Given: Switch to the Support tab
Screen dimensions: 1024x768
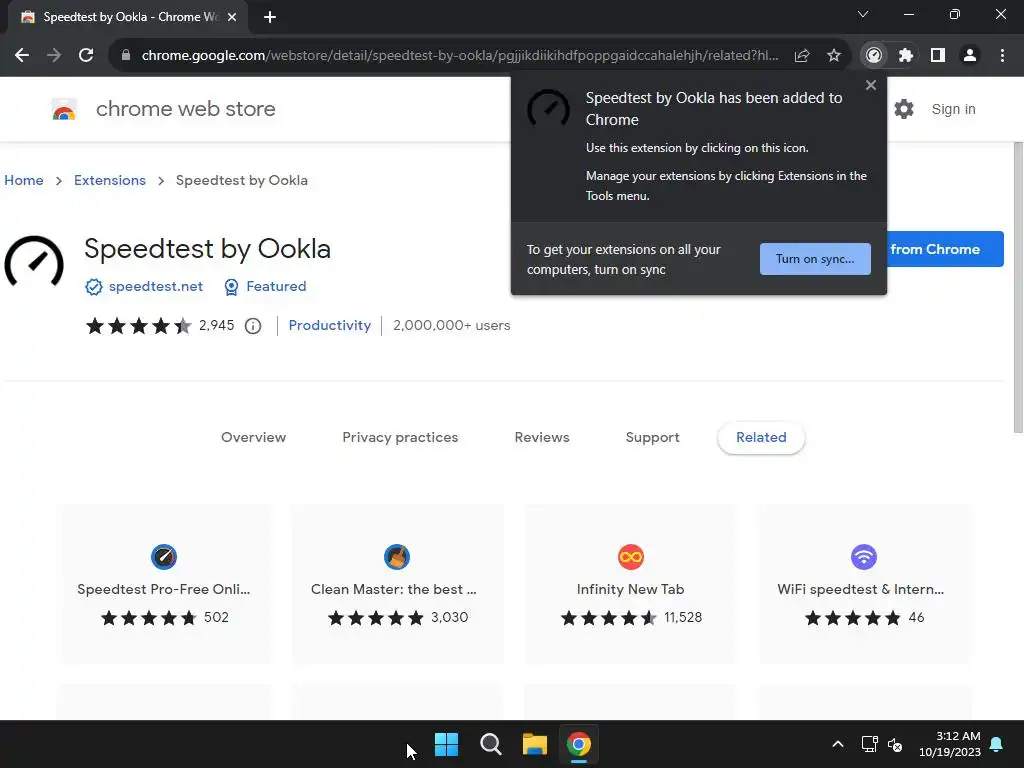Looking at the screenshot, I should [x=652, y=438].
